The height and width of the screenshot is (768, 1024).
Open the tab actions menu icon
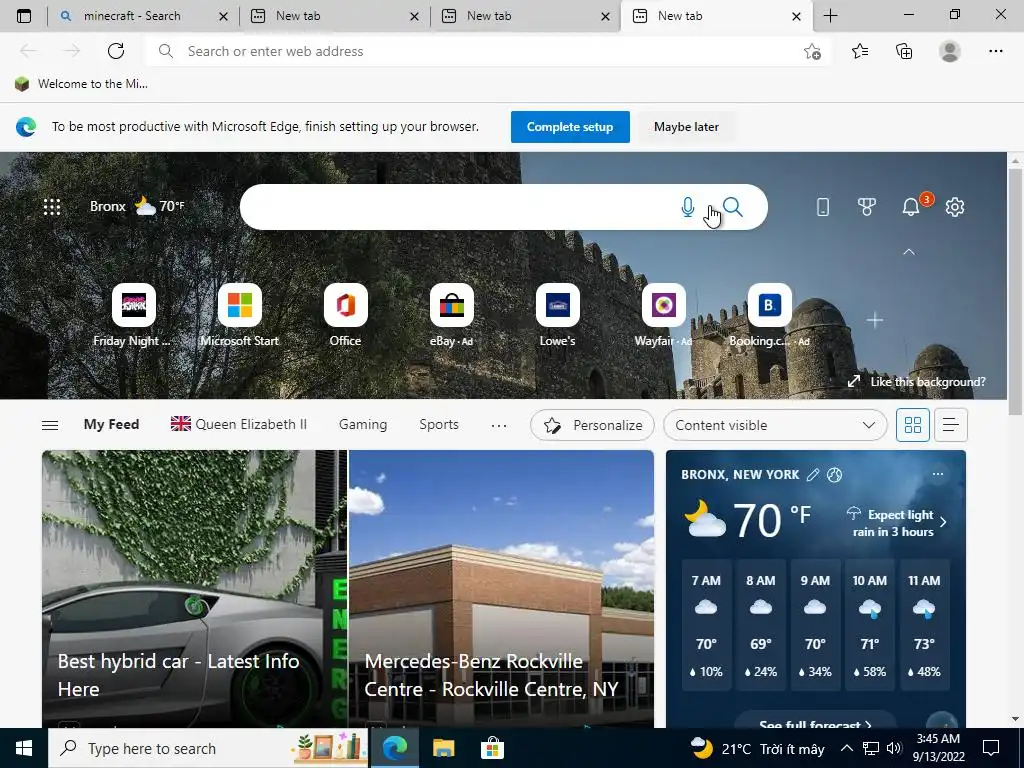pos(24,16)
